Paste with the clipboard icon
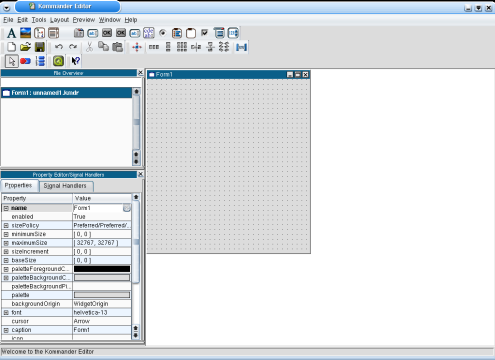The width and height of the screenshot is (495, 360). click(x=117, y=47)
